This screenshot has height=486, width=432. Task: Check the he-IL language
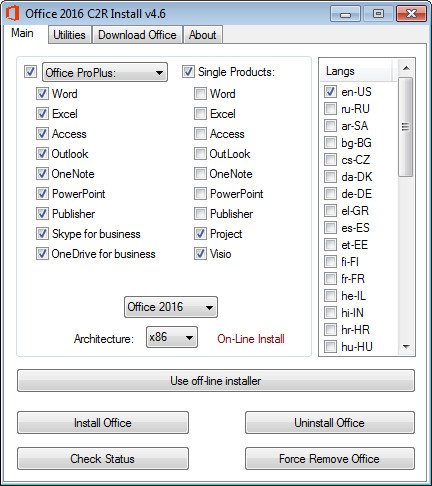[330, 295]
